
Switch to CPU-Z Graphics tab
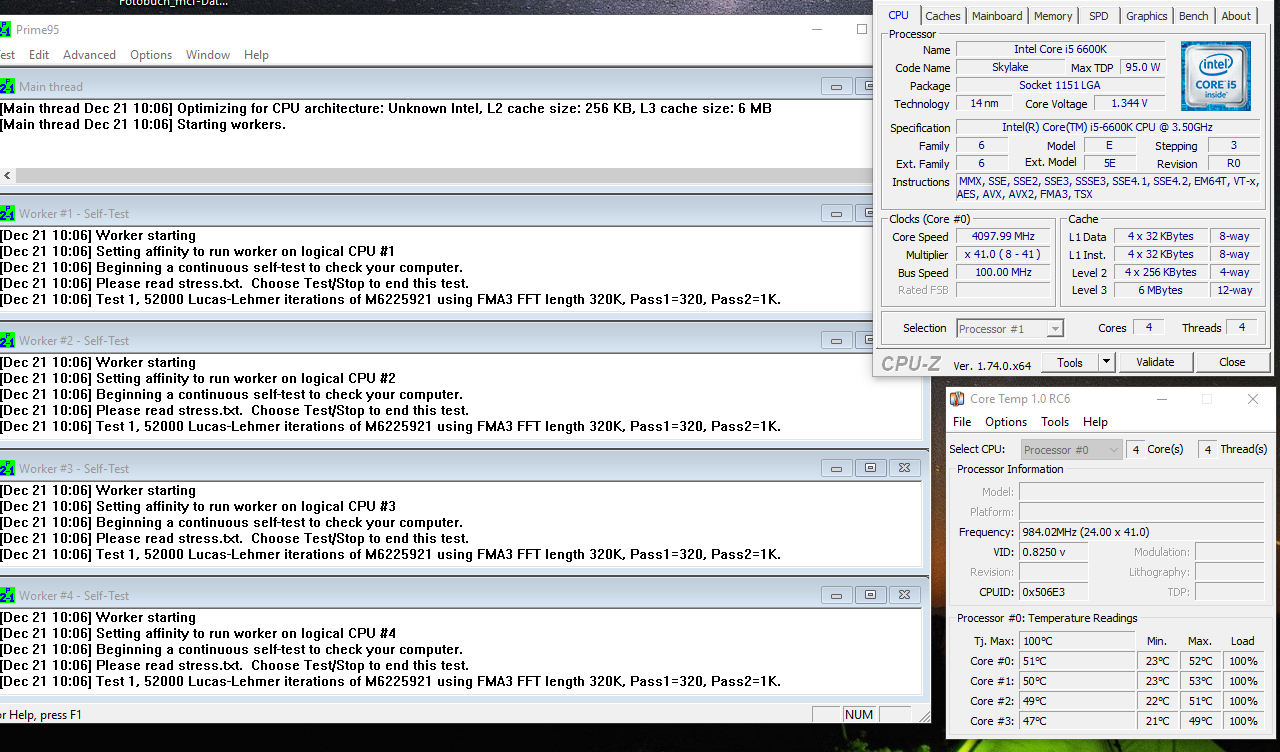click(1146, 16)
